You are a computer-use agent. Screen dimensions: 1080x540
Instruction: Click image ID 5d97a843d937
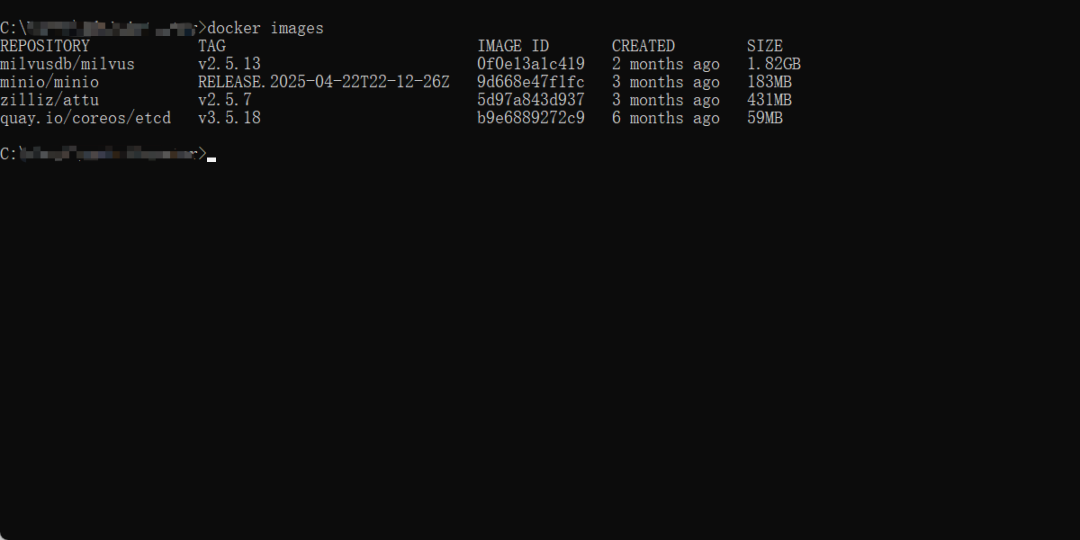[530, 100]
